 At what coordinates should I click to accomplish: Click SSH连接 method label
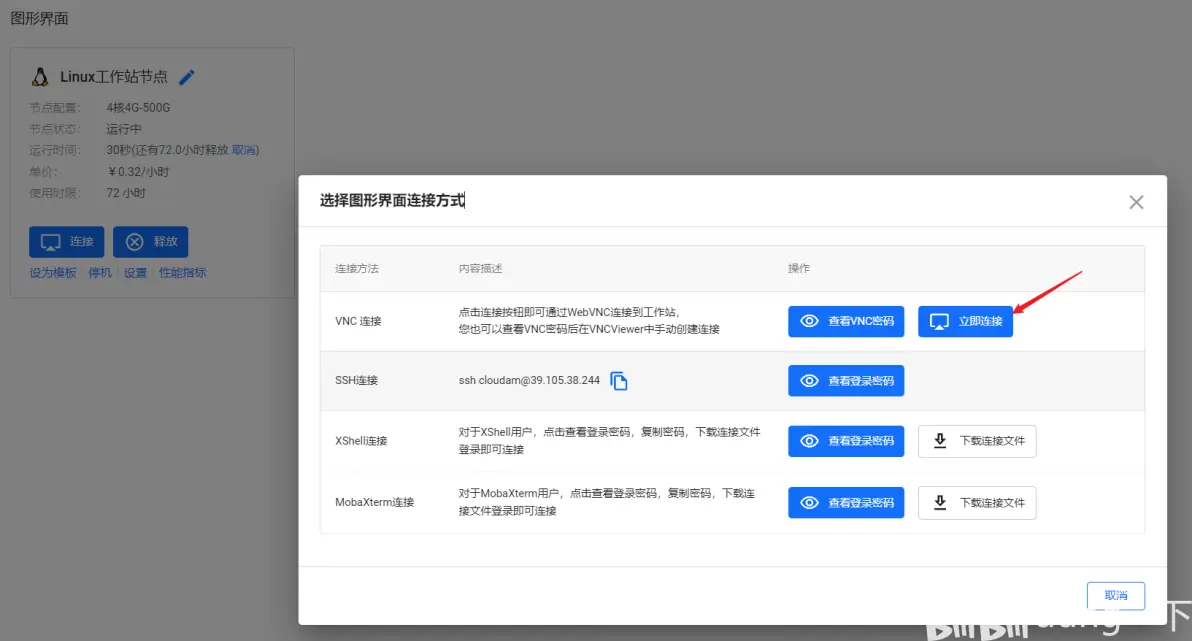[357, 380]
